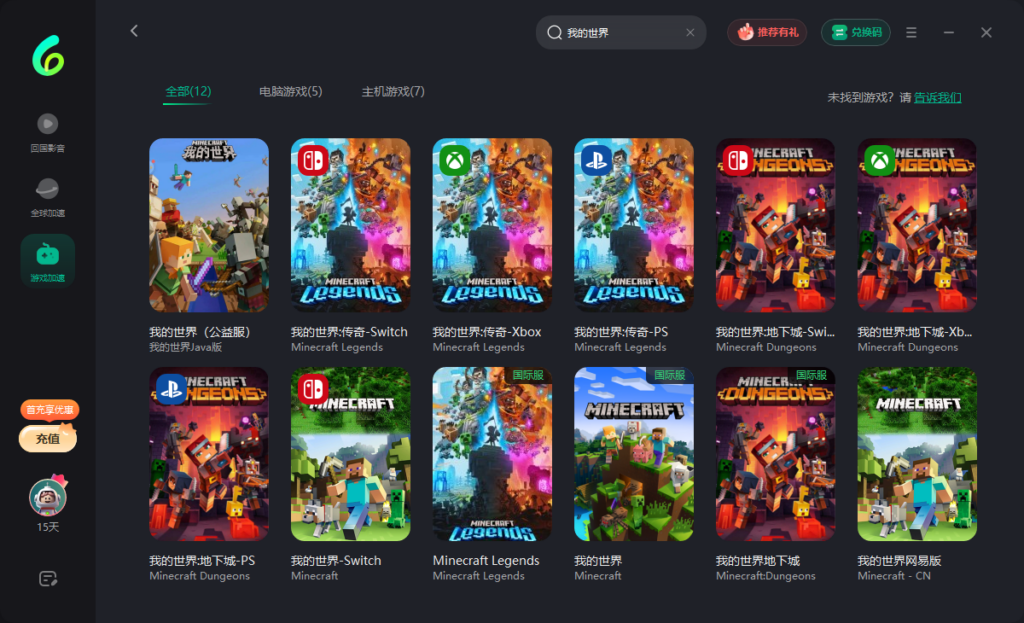This screenshot has width=1024, height=623.
Task: Click the title 我的世界地下城
Action: coord(758,561)
